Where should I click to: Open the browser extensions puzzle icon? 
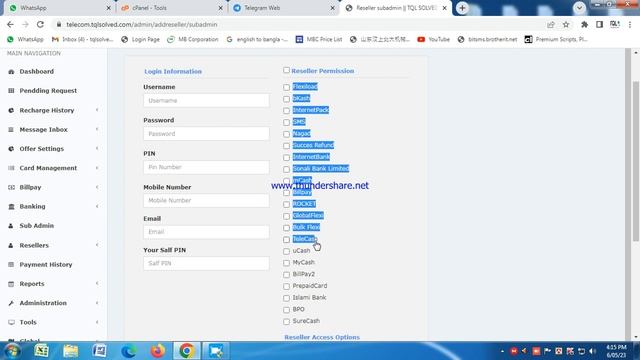click(584, 24)
